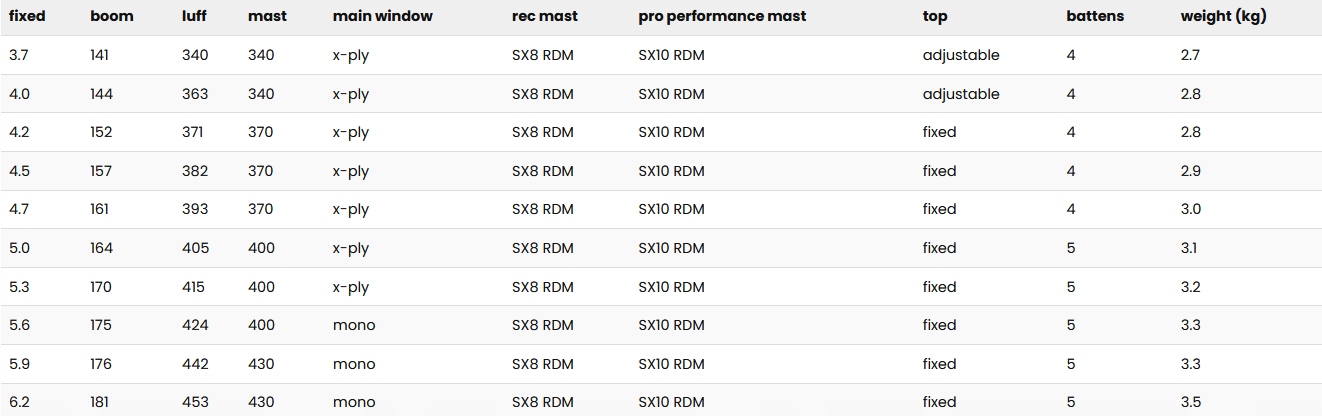Select the weight value 3.2 cell
This screenshot has height=416, width=1322.
click(x=1191, y=287)
